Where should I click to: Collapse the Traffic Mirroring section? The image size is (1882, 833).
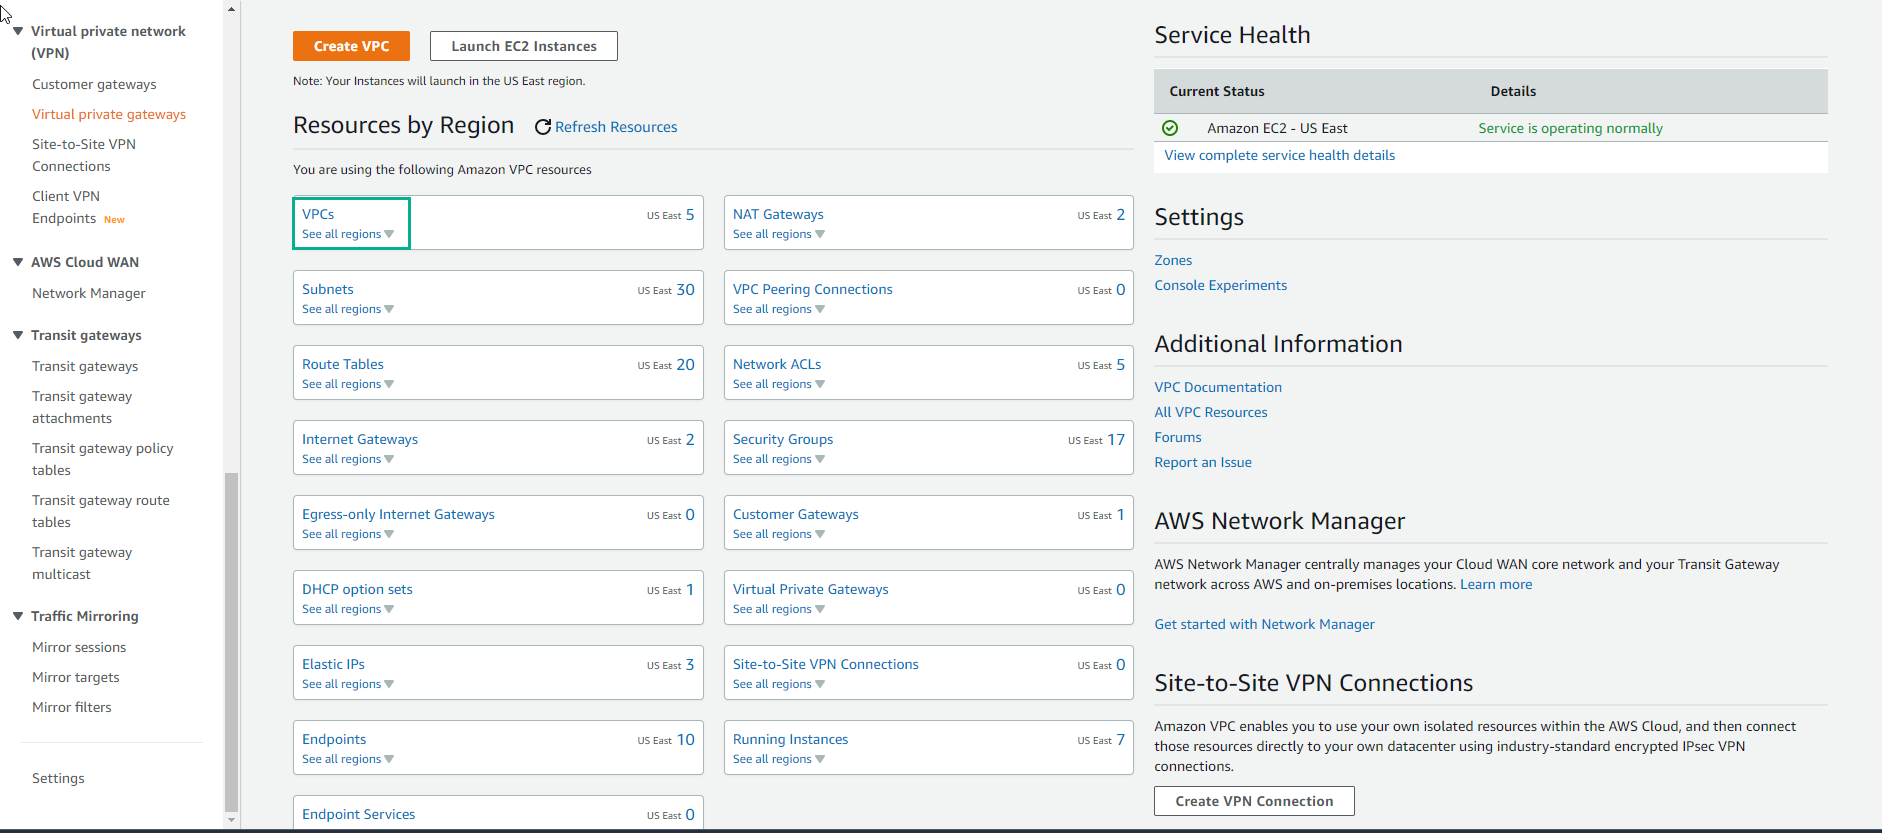coord(18,616)
